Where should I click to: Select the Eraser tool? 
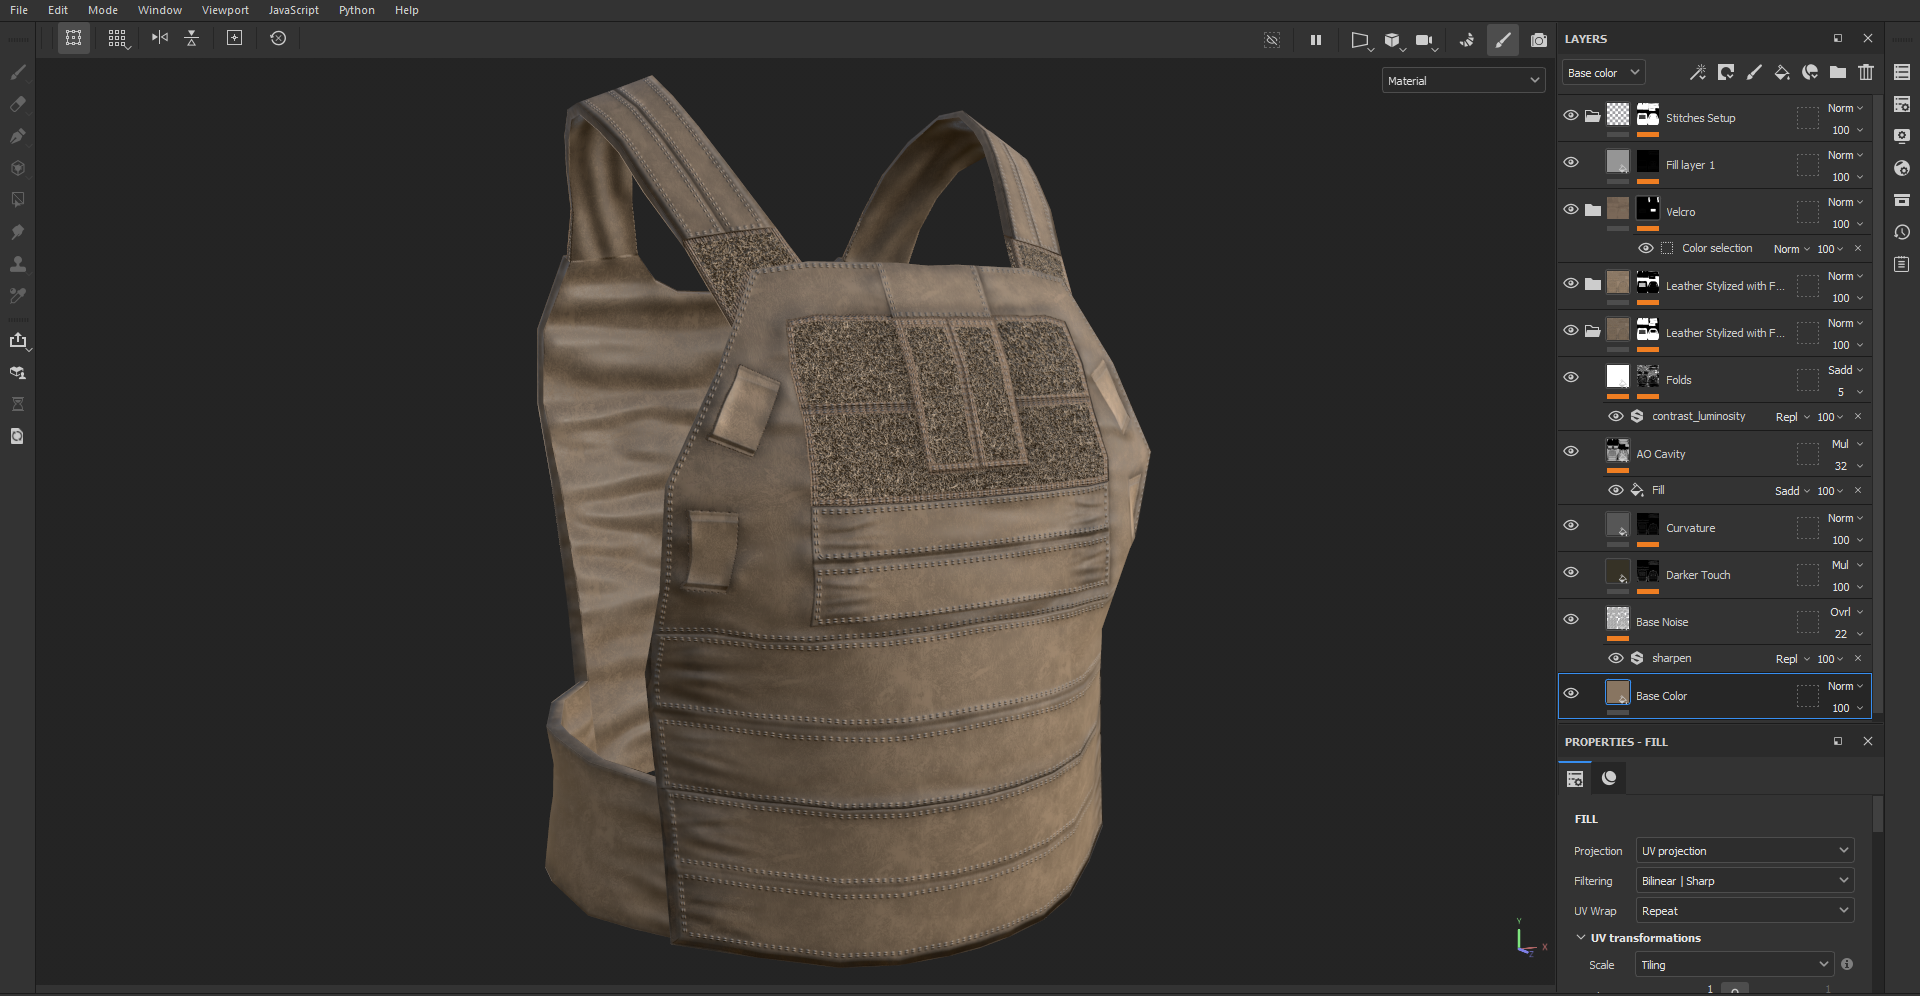pos(17,104)
